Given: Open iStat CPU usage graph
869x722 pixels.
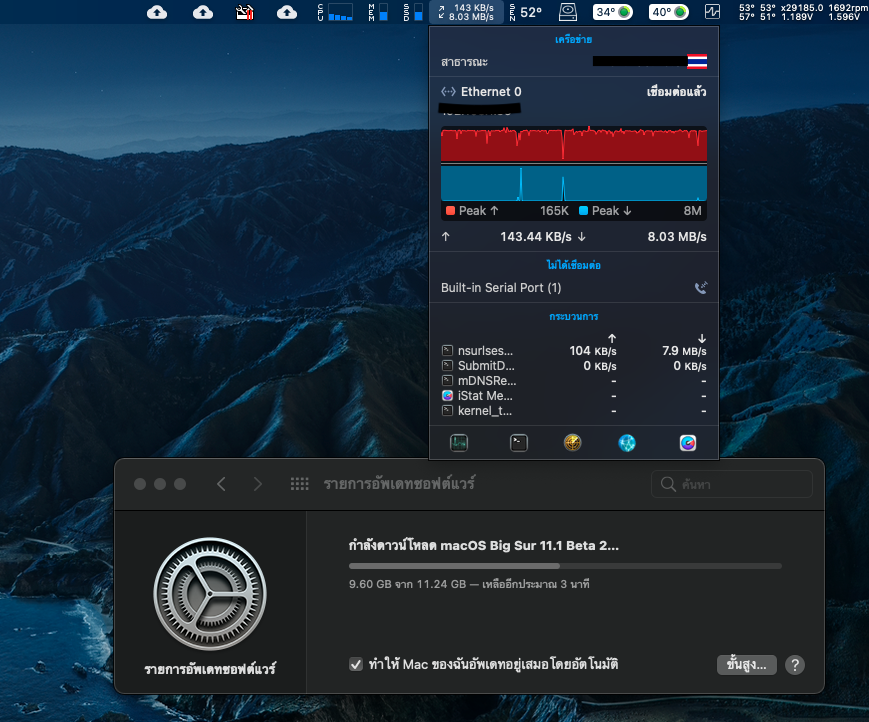Looking at the screenshot, I should 335,12.
